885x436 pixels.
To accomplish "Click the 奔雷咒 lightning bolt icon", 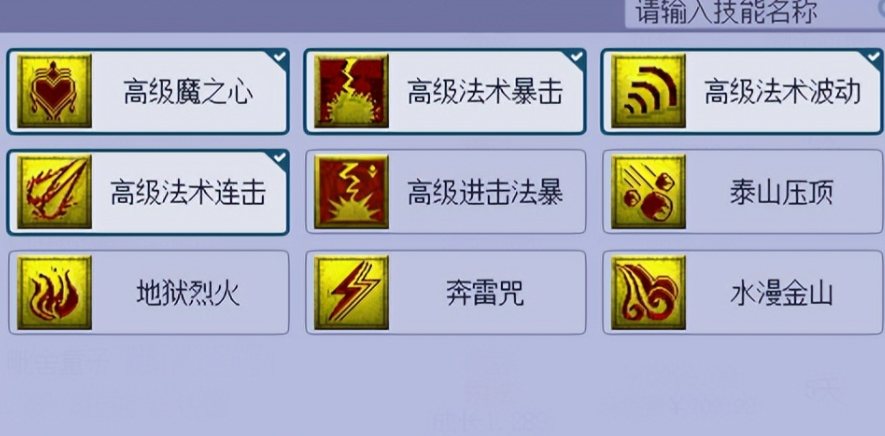I will coord(351,293).
